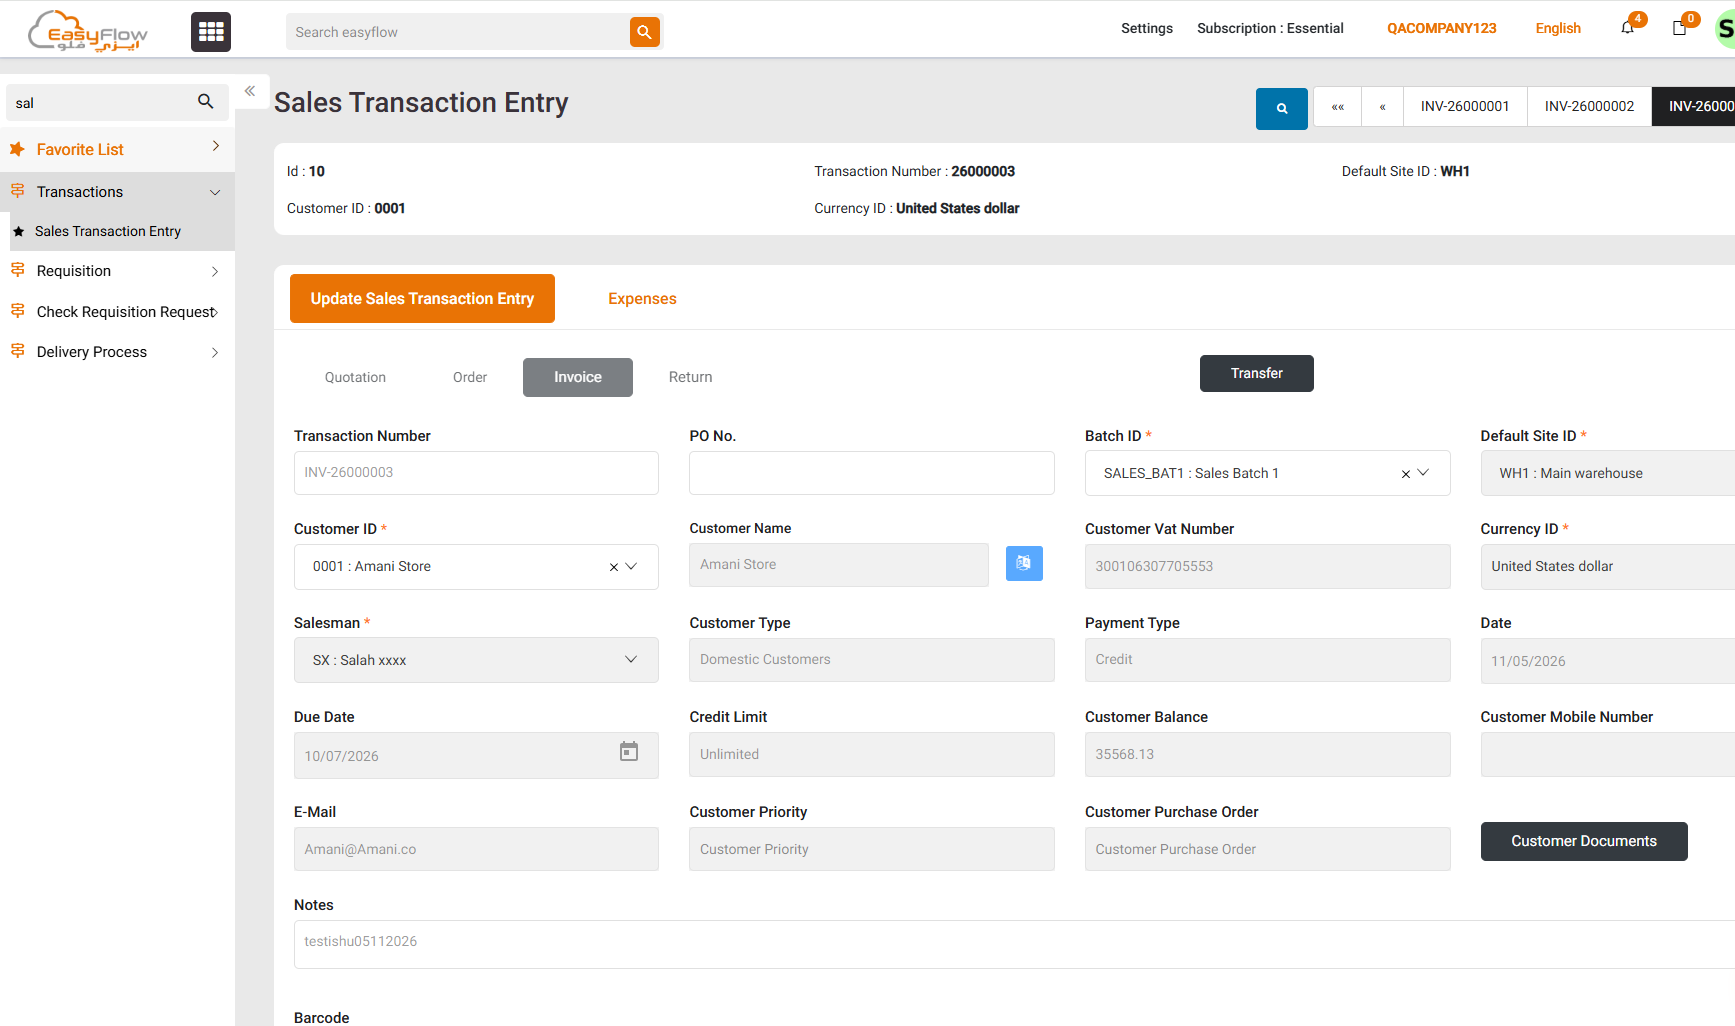Clear the Batch ID selection with the x
This screenshot has height=1026, width=1735.
click(1406, 474)
